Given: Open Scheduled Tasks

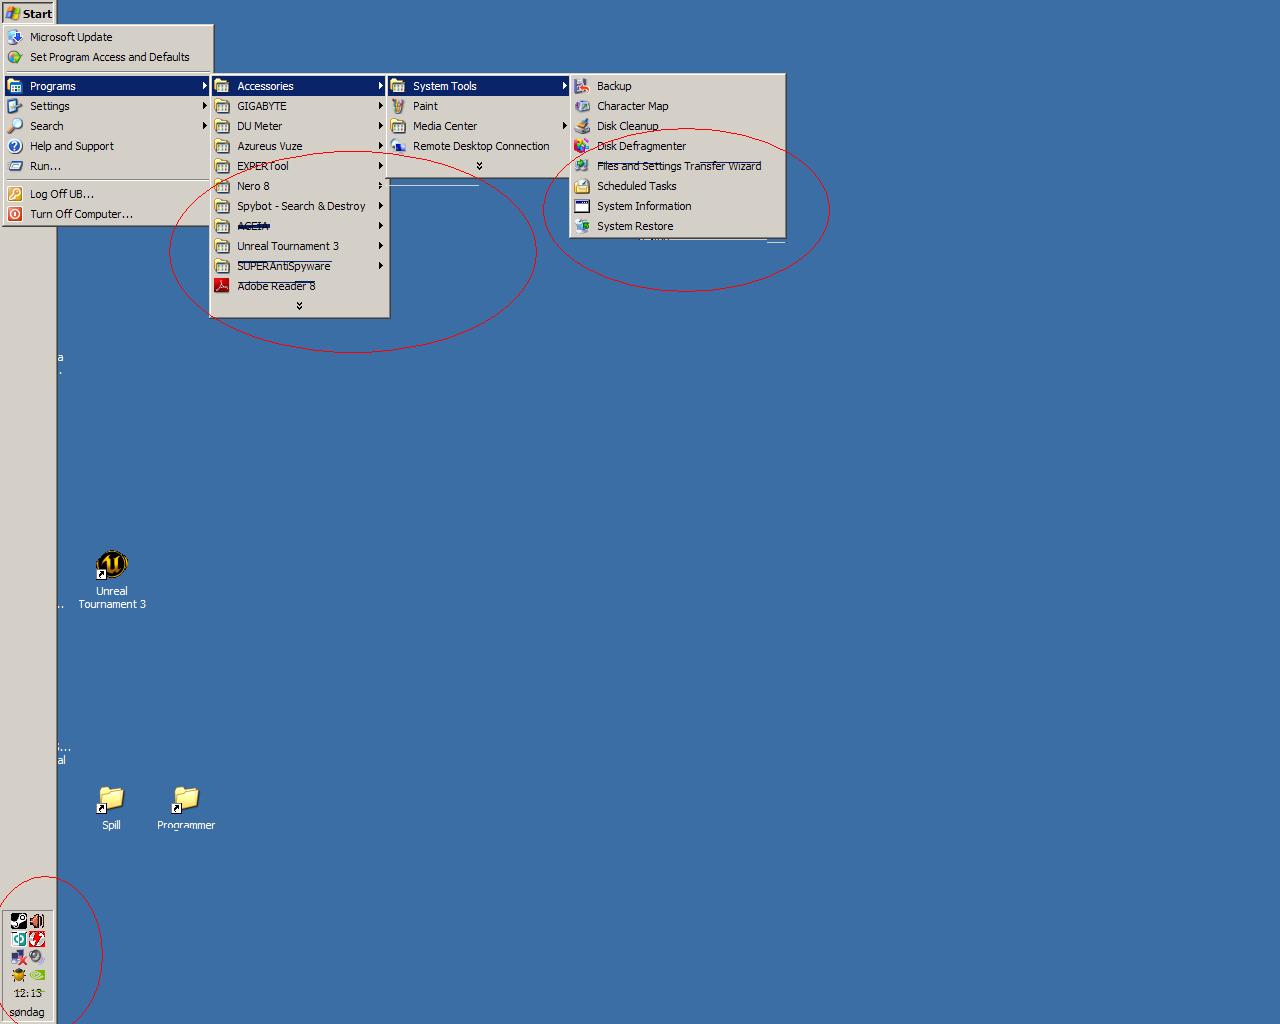Looking at the screenshot, I should click(x=677, y=186).
